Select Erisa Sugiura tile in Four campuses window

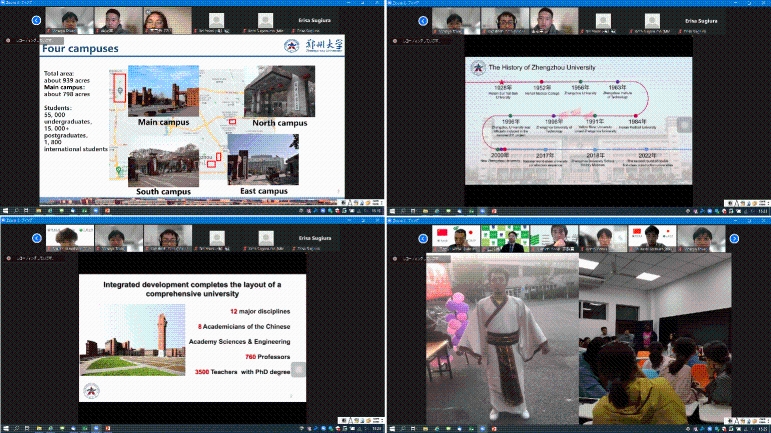(x=315, y=21)
